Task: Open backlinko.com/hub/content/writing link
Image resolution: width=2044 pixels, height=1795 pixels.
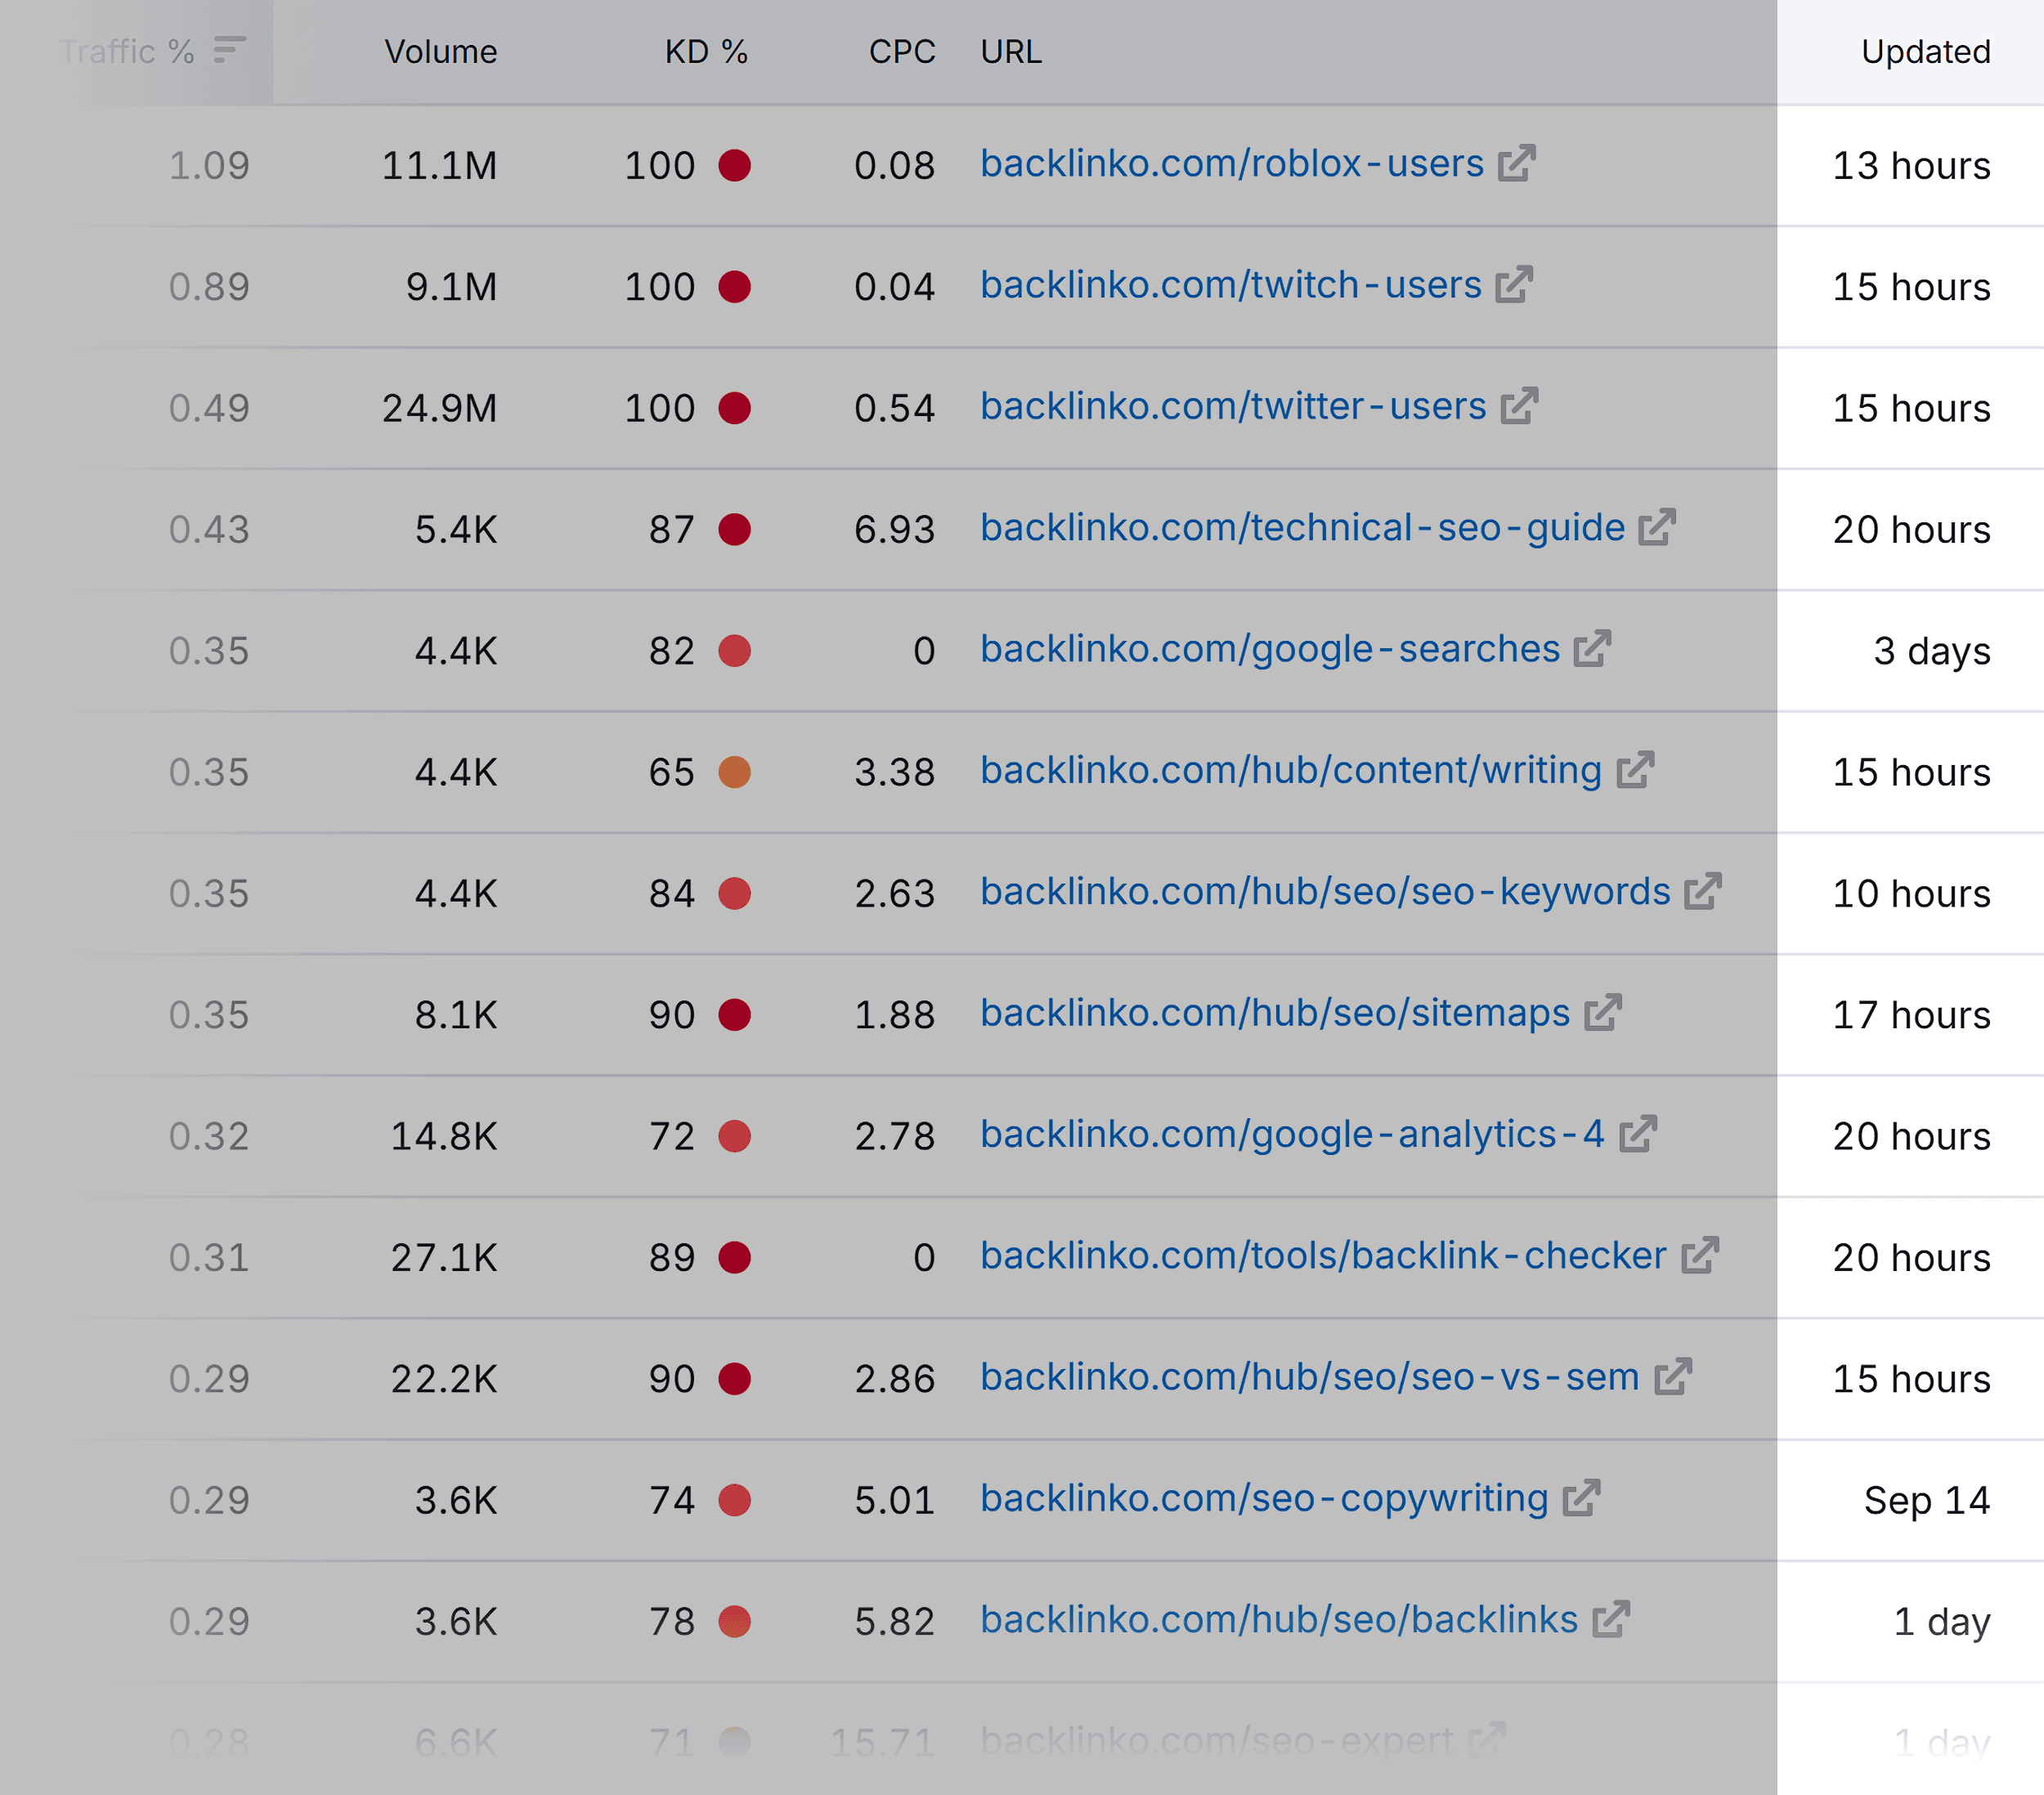Action: (1291, 771)
